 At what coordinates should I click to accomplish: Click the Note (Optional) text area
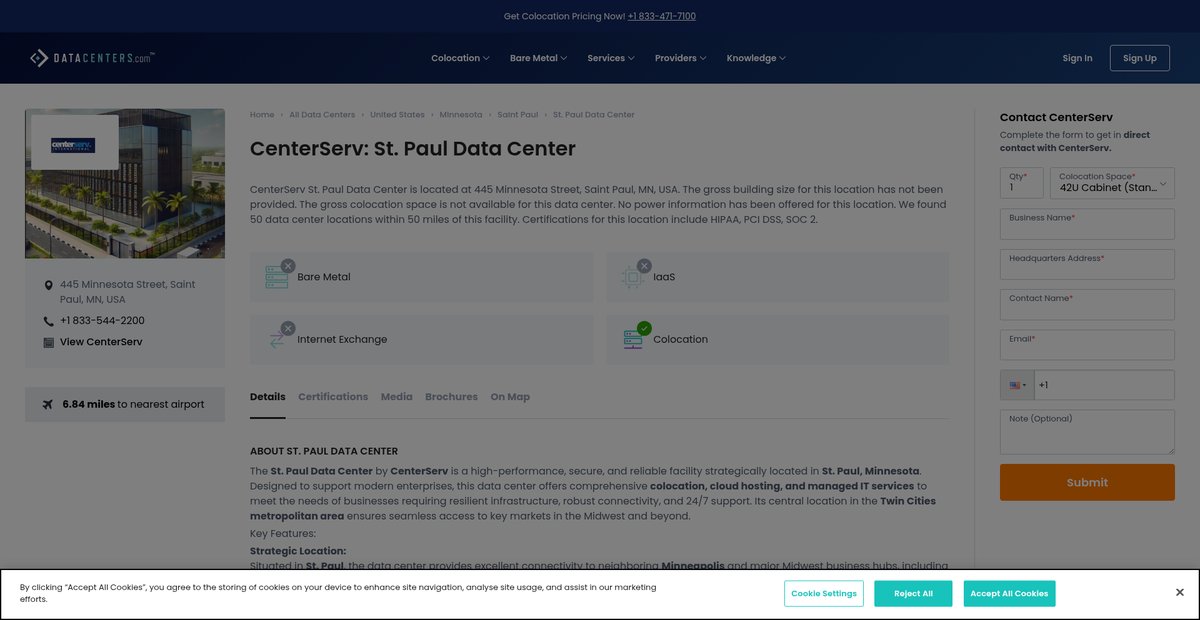tap(1087, 432)
